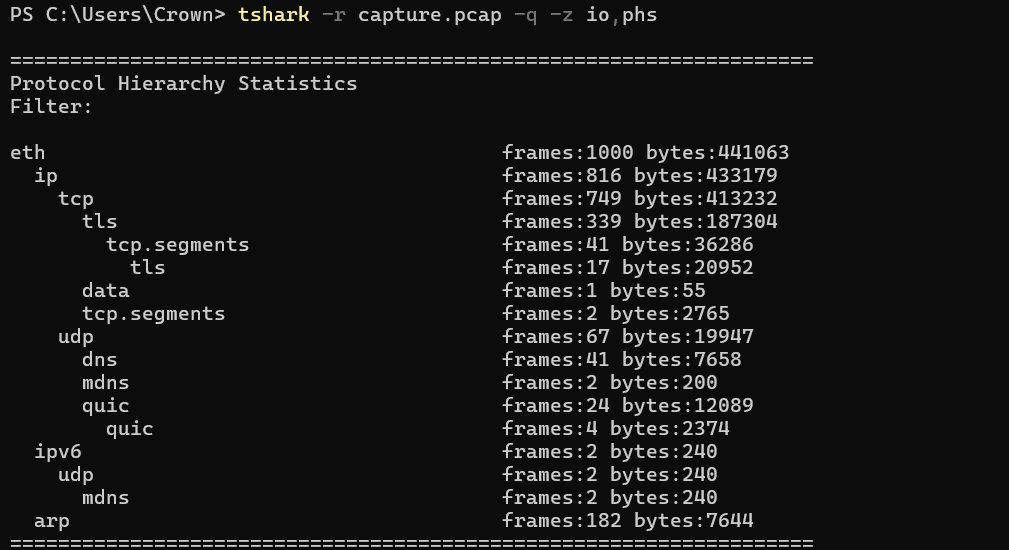1009x550 pixels.
Task: Click the Filter: label
Action: (51, 107)
